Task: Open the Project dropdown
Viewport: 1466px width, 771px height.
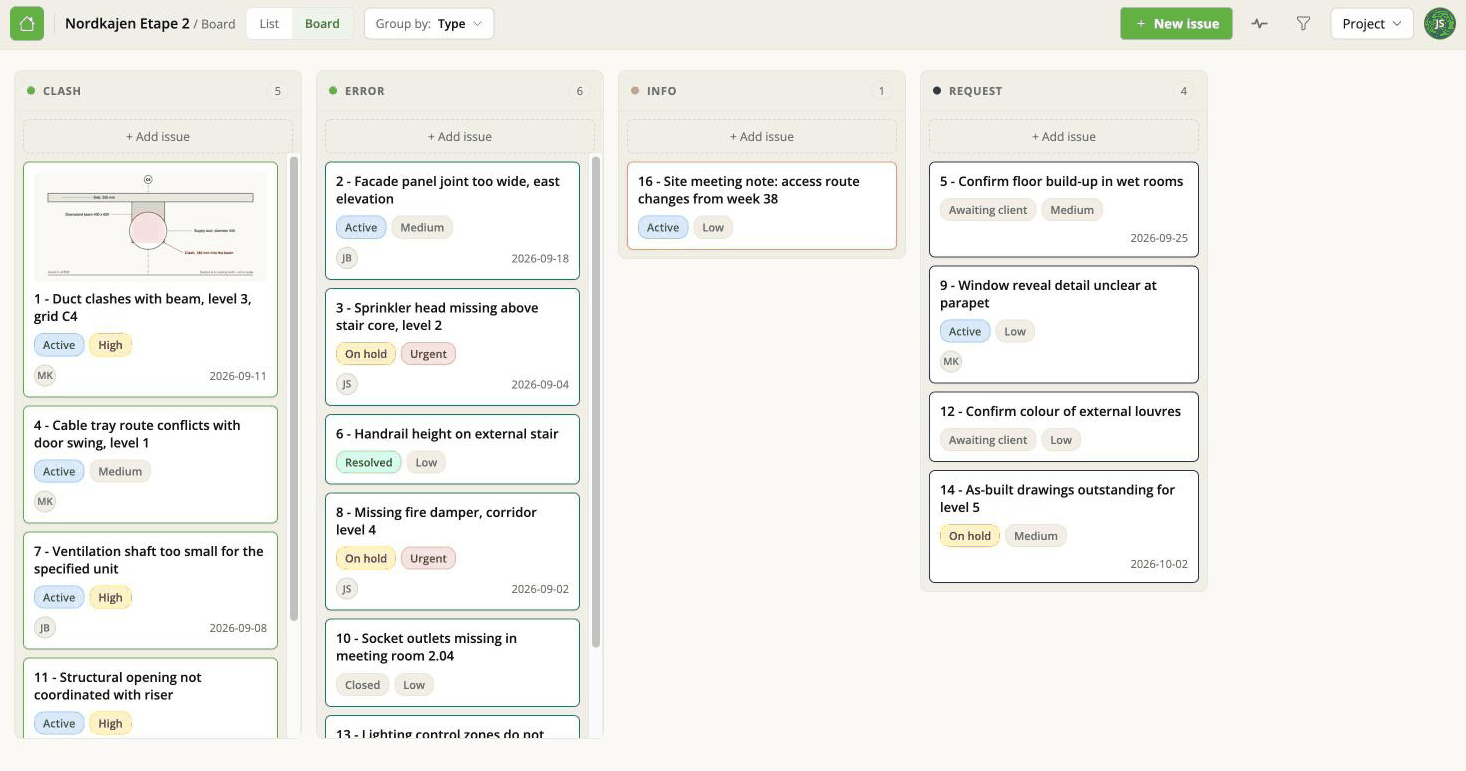Action: pos(1371,24)
